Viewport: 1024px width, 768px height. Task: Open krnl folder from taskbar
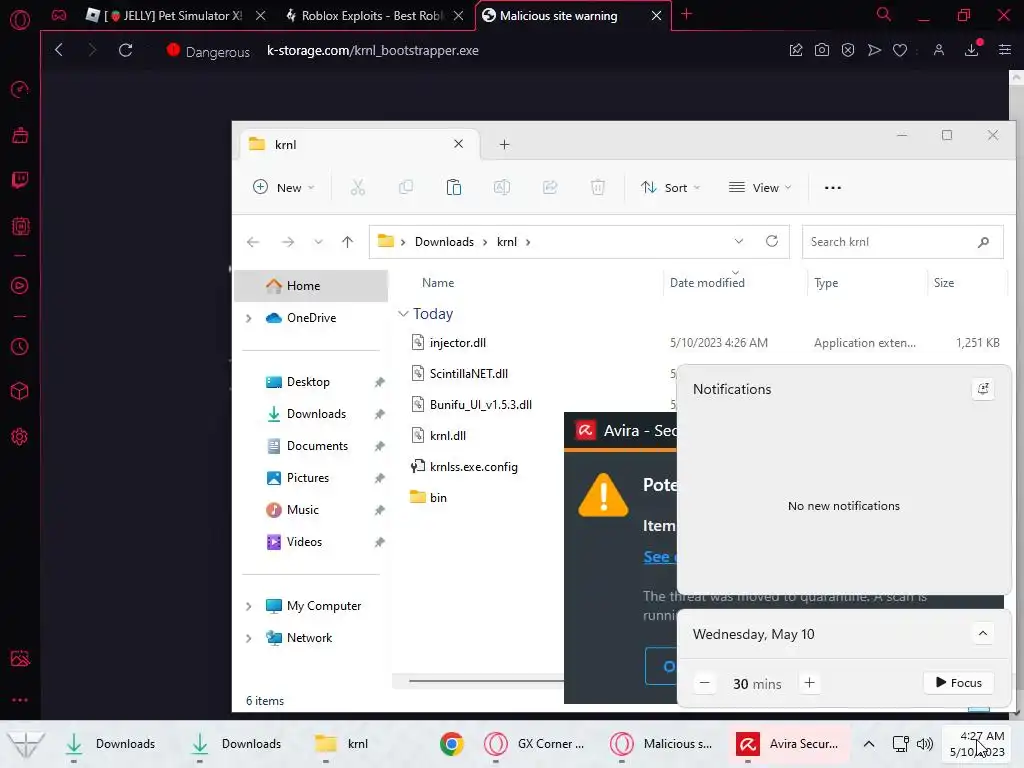tap(342, 744)
